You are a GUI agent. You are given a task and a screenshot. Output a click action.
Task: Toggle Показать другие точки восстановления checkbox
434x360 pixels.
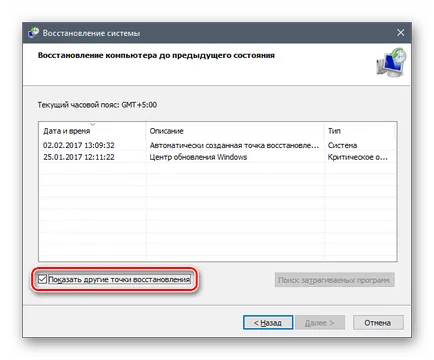(x=42, y=279)
